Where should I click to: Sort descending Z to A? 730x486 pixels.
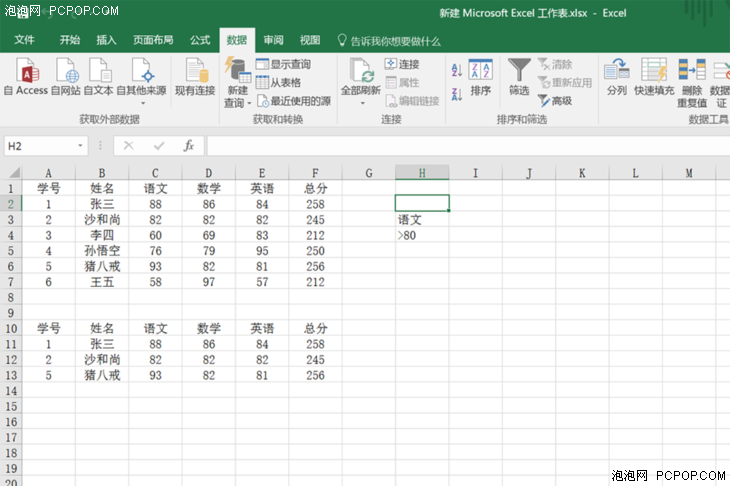[457, 94]
